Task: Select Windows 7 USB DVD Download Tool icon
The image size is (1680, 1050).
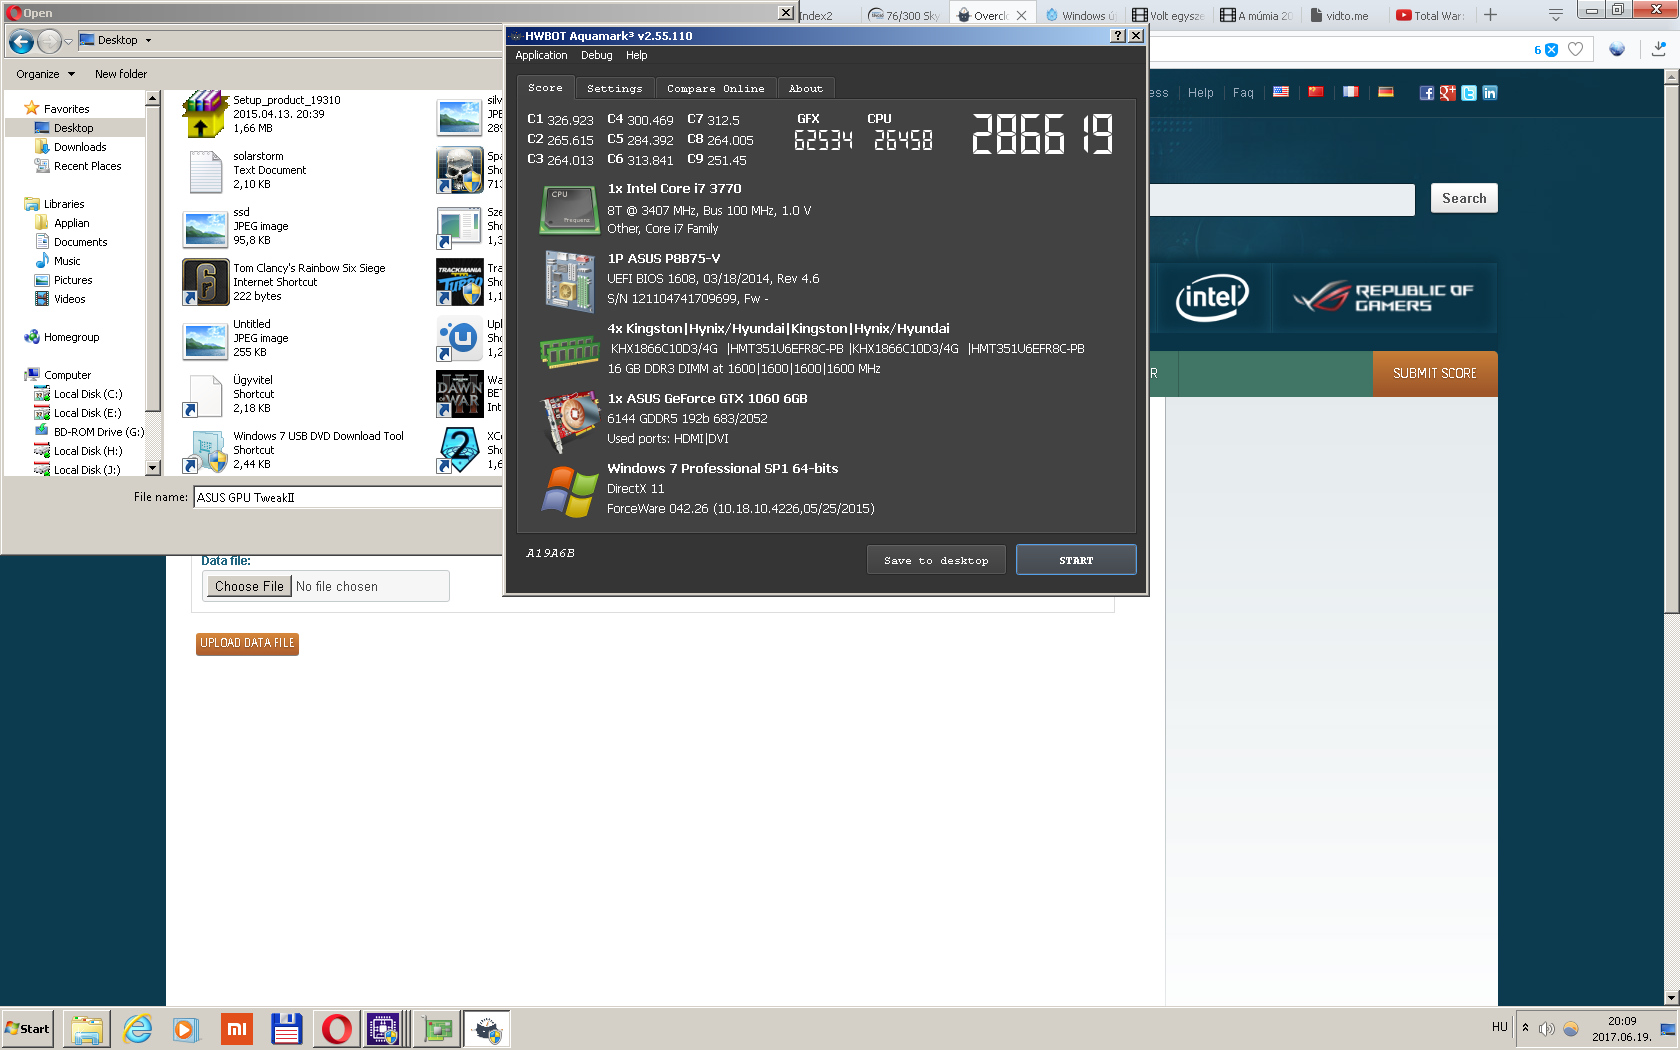Action: (205, 451)
